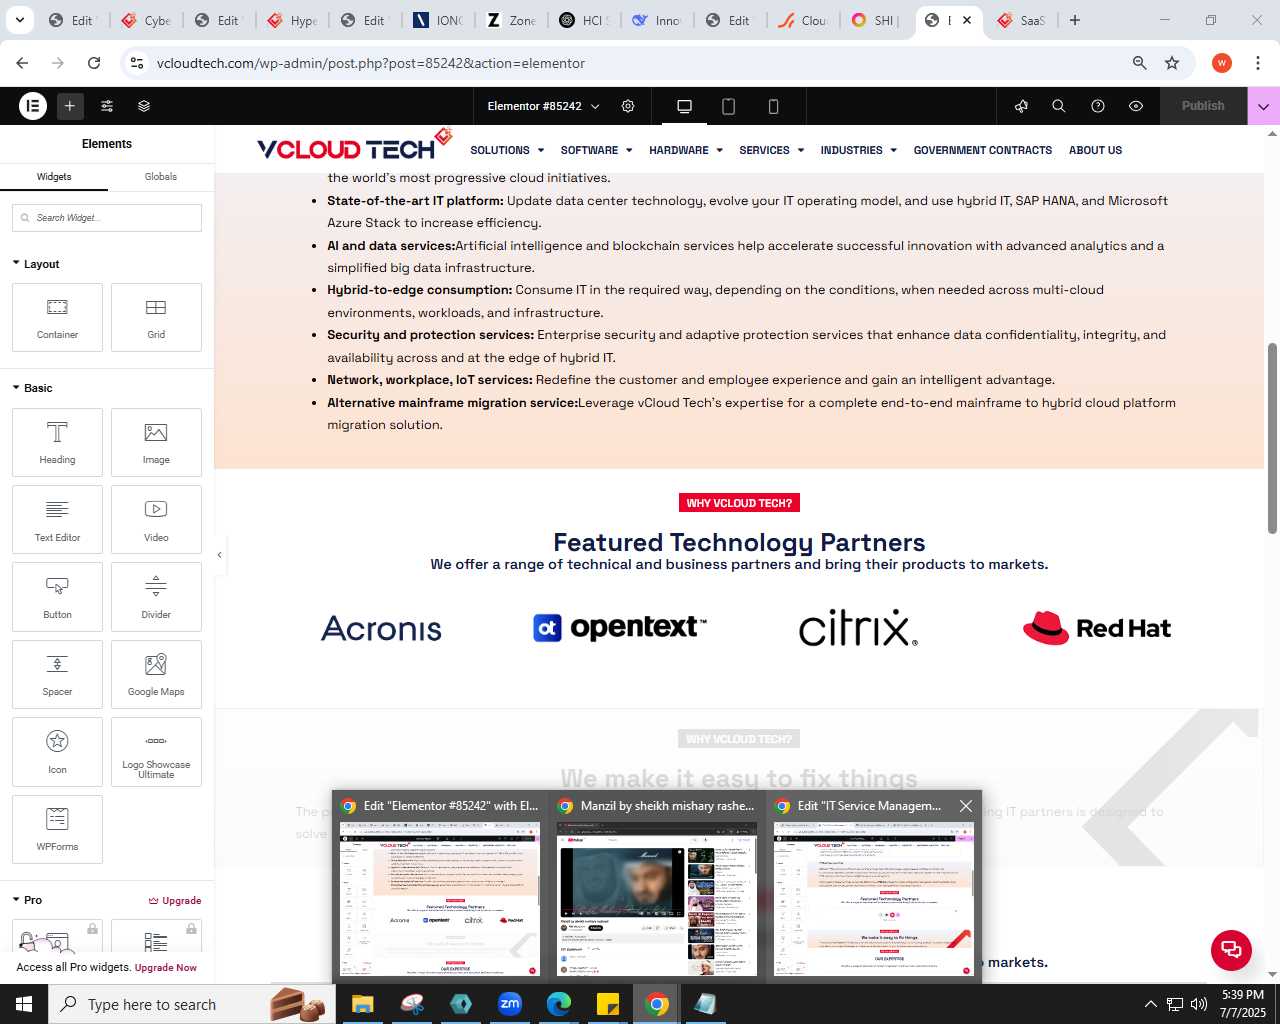Close the IT Service Management preview window
Viewport: 1280px width, 1024px height.
(965, 806)
